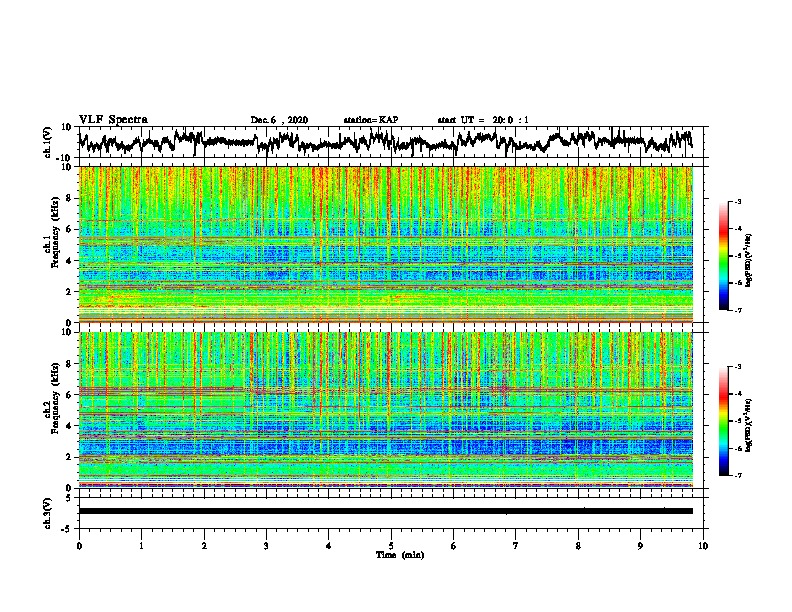Click the ch.2 color bar log(PSD) label
The image size is (792, 612).
749,425
